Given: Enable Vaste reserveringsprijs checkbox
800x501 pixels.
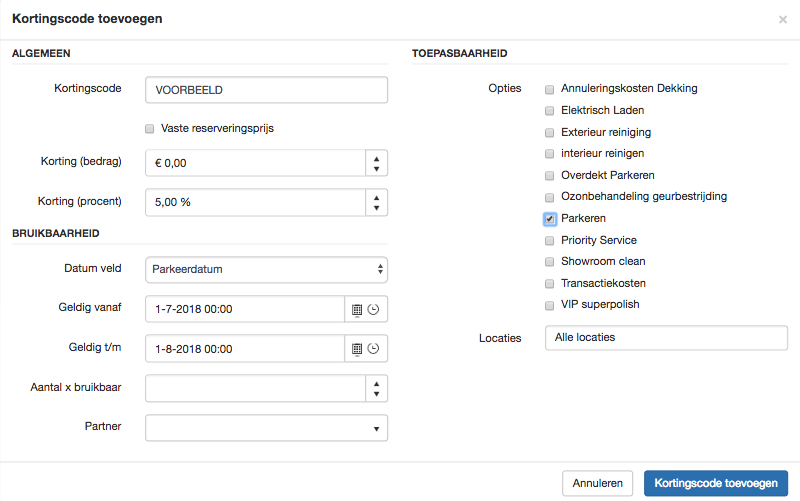Looking at the screenshot, I should click(x=149, y=129).
